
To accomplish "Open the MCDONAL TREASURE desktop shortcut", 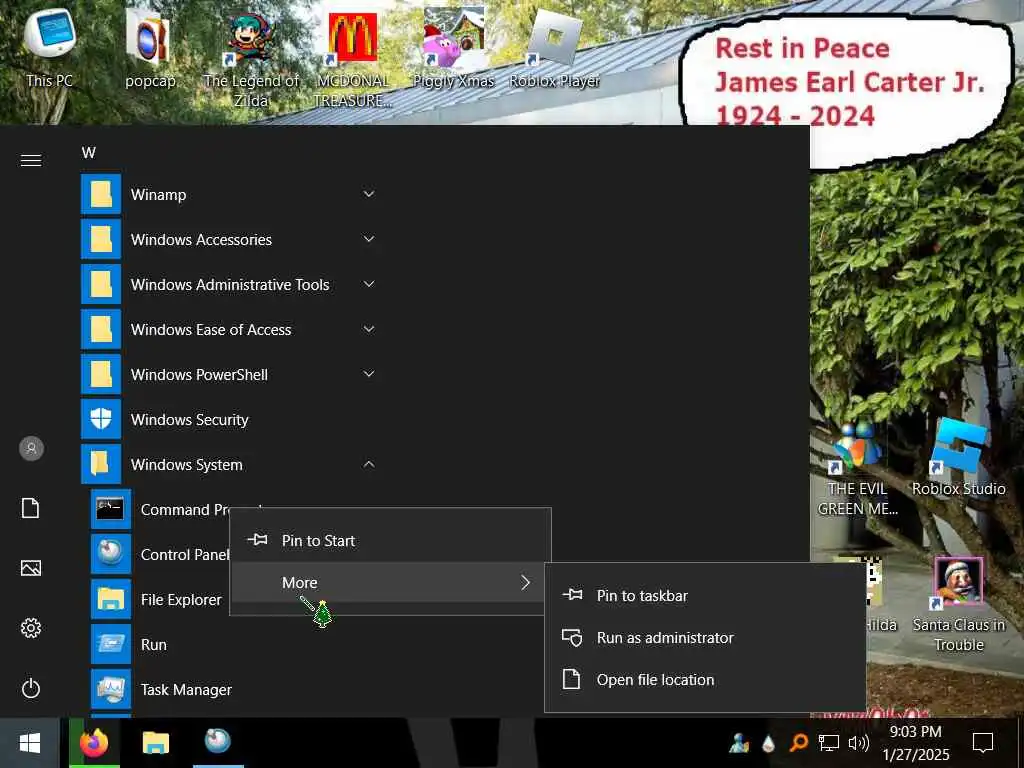I will 353,59.
